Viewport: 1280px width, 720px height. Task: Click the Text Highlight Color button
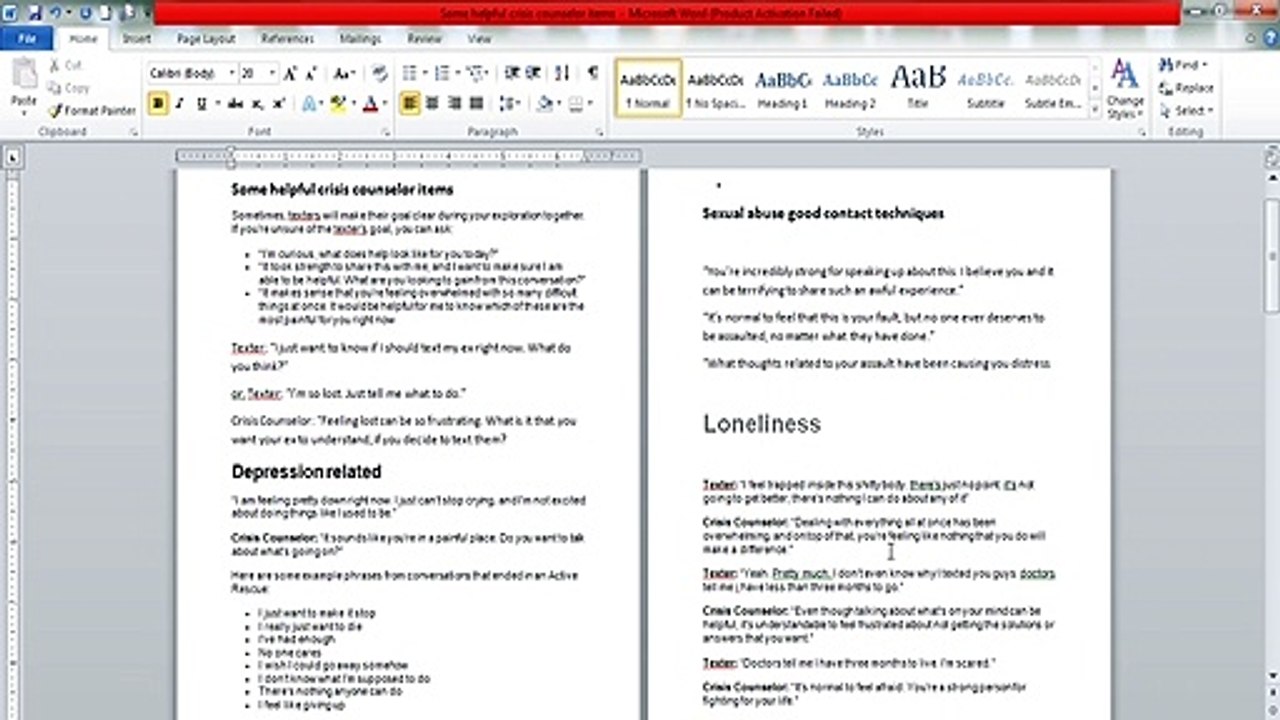[339, 103]
